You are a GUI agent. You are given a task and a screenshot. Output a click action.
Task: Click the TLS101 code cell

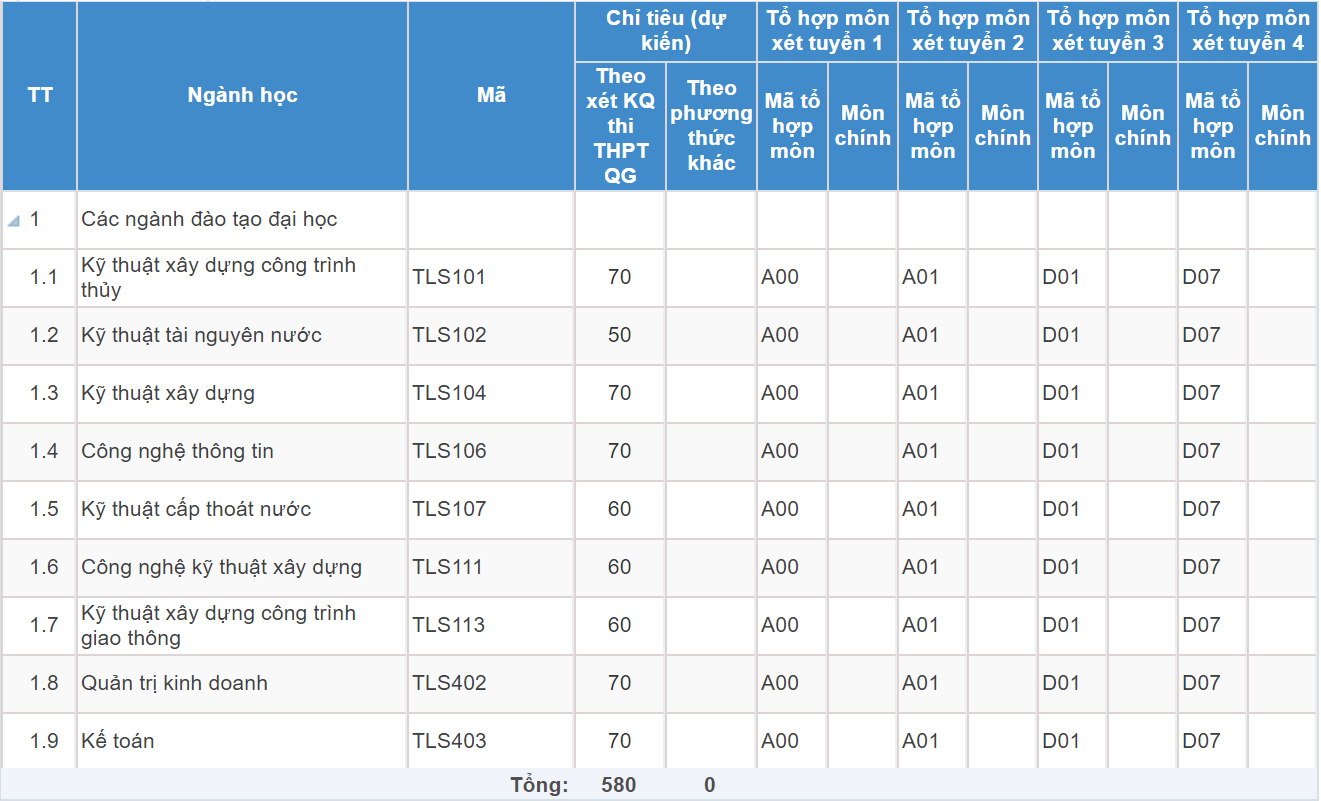449,277
